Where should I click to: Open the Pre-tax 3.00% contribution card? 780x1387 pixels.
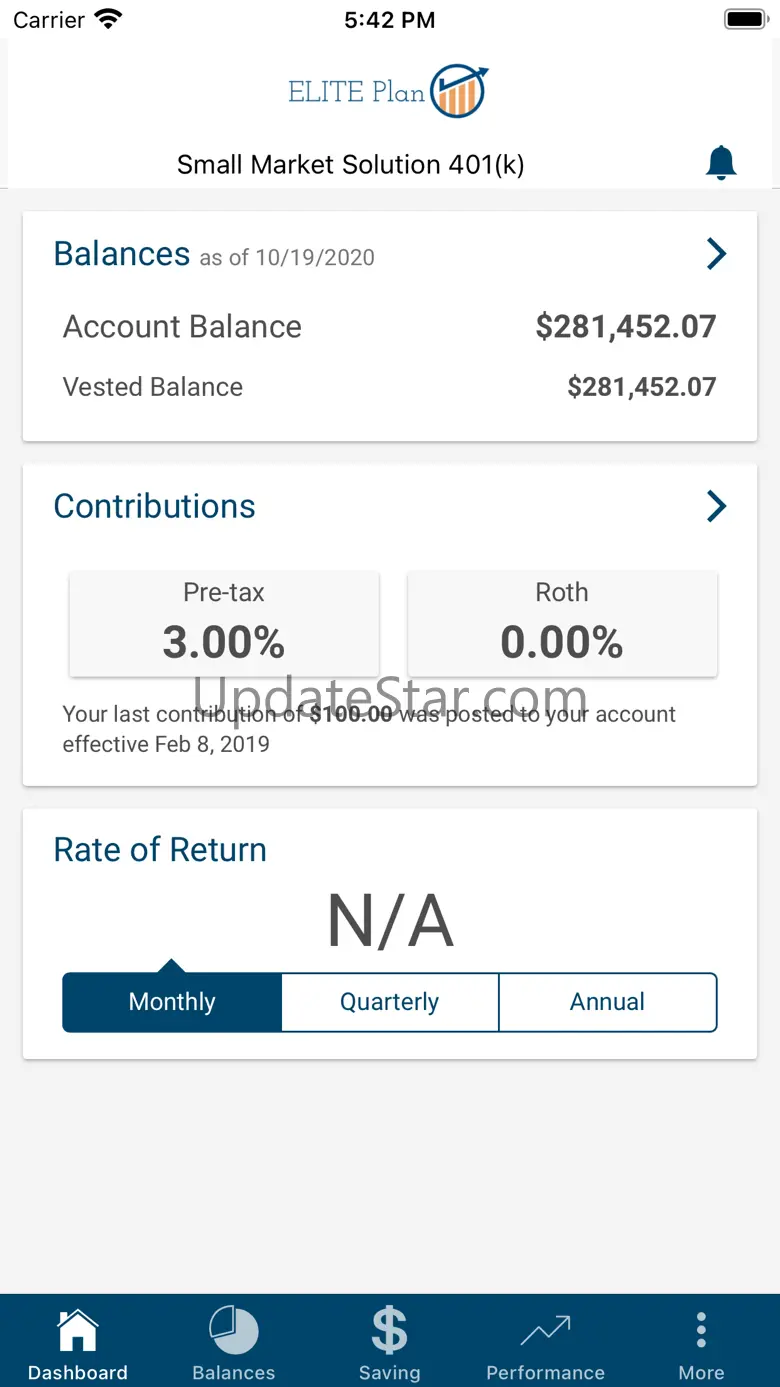(x=224, y=623)
